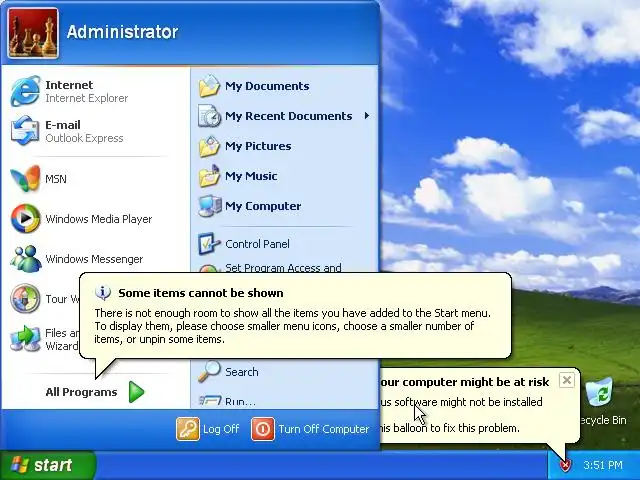Click the Turn Off Computer button label

[x=324, y=429]
